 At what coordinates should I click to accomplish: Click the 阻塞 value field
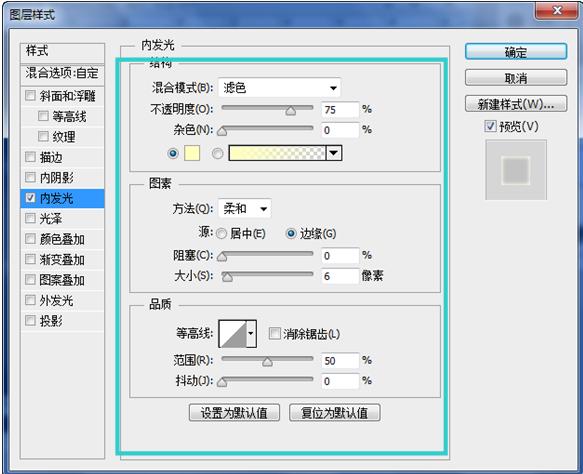click(340, 255)
